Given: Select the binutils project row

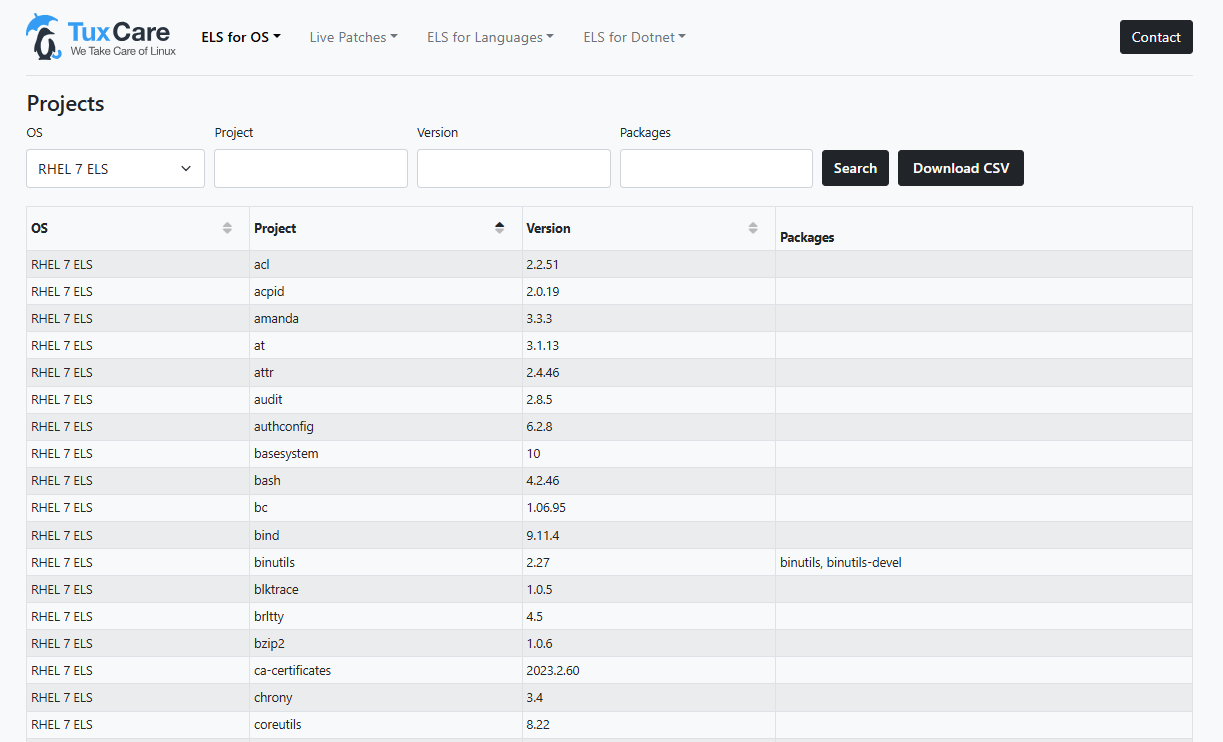Looking at the screenshot, I should [x=274, y=562].
